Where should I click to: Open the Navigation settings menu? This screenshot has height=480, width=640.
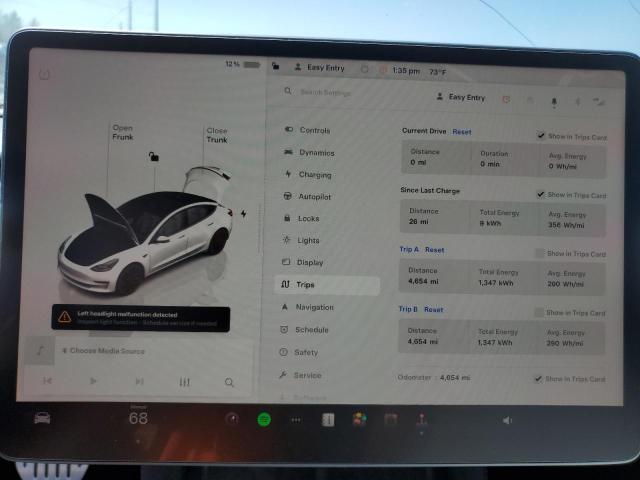pyautogui.click(x=308, y=307)
